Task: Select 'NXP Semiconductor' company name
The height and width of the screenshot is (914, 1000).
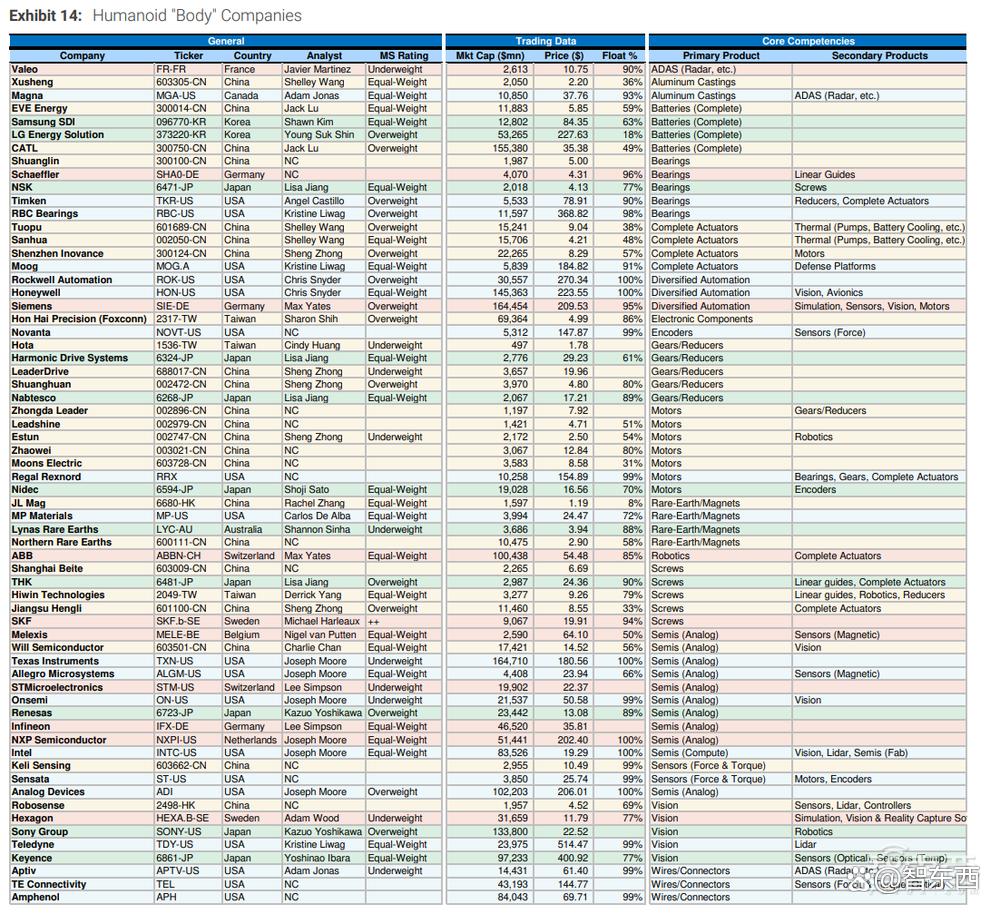Action: (x=59, y=740)
